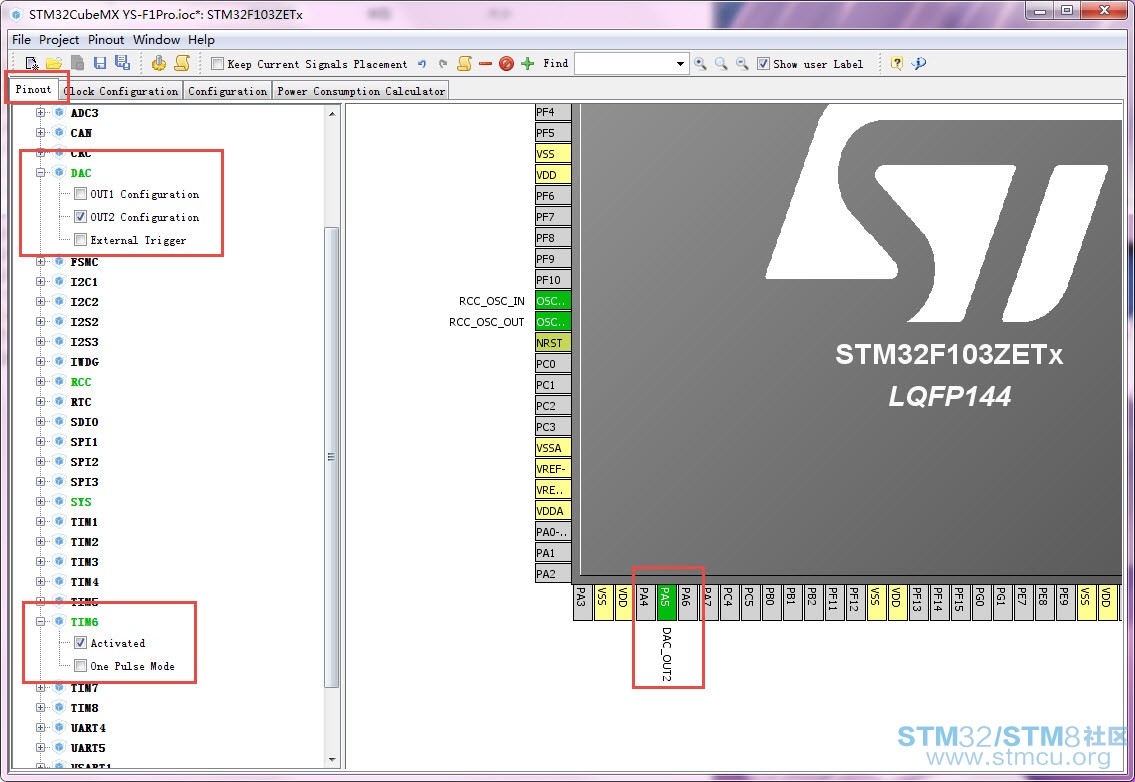Toggle Show user Label checkbox
This screenshot has height=782, width=1135.
point(763,64)
